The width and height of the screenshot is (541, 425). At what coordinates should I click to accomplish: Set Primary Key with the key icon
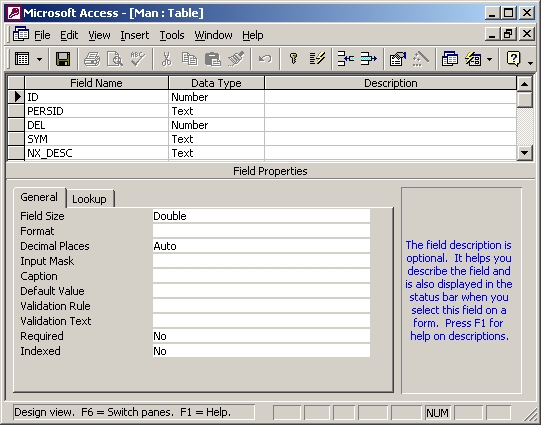pos(294,59)
